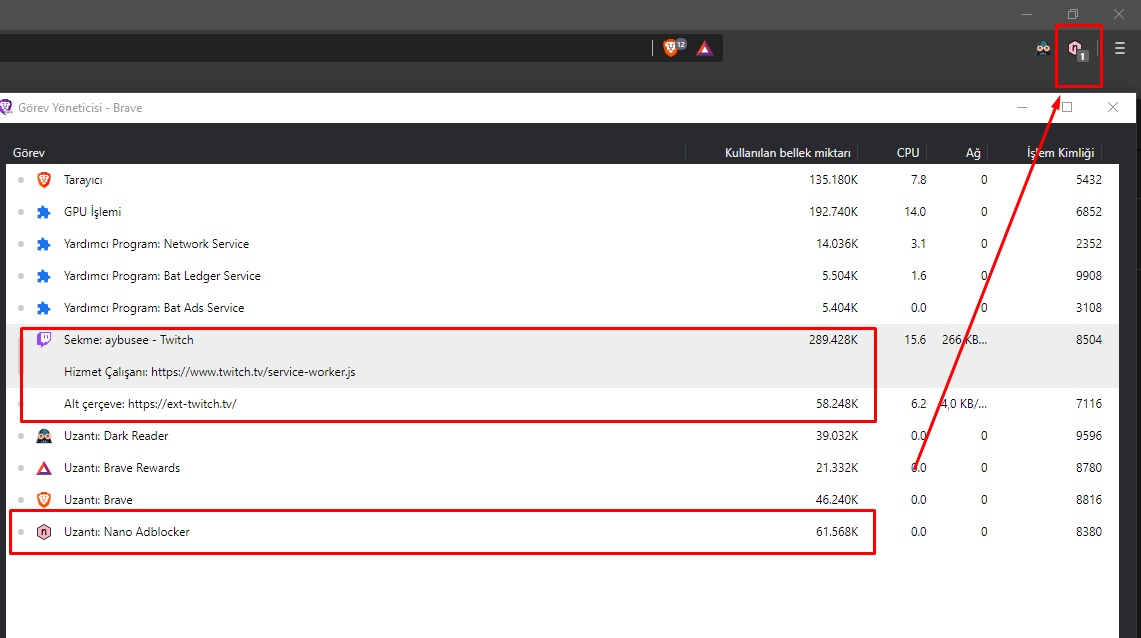Maximize the Görev Yöneticisi window
Viewport: 1141px width, 638px height.
[x=1067, y=107]
